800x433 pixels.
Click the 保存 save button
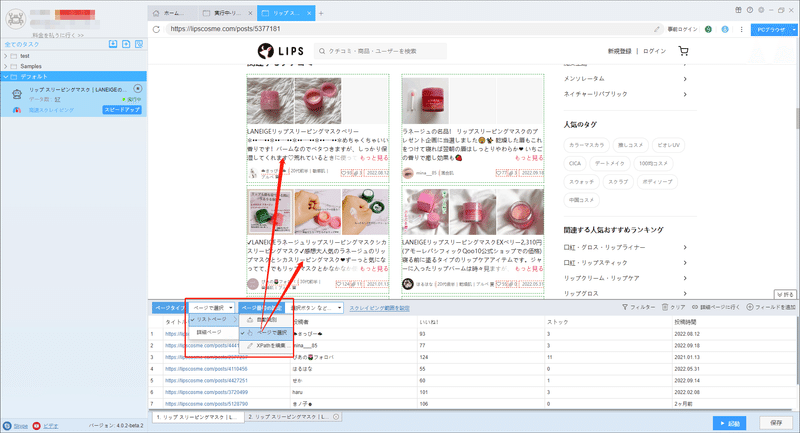tap(776, 423)
